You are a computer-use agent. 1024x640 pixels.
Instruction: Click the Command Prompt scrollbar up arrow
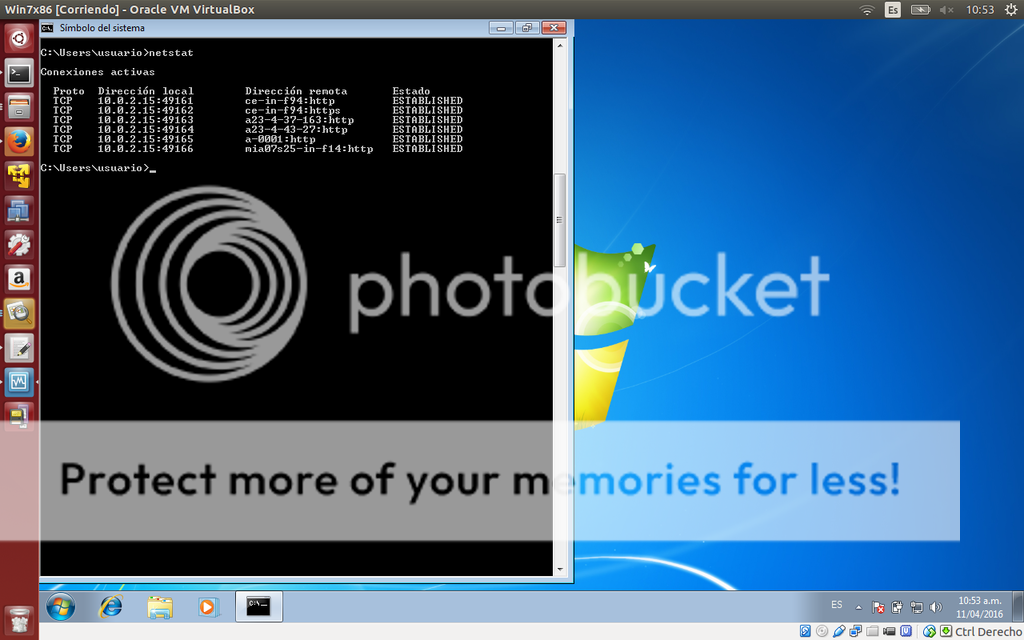[560, 46]
